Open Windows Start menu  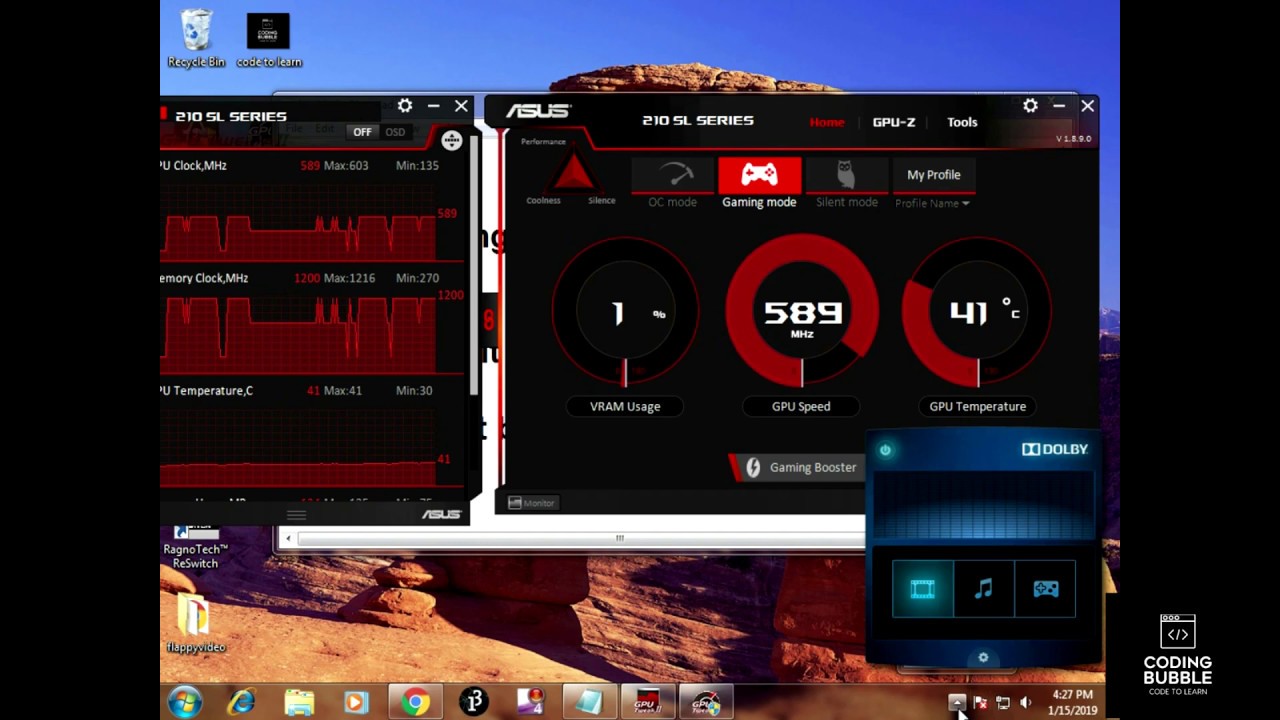point(185,702)
